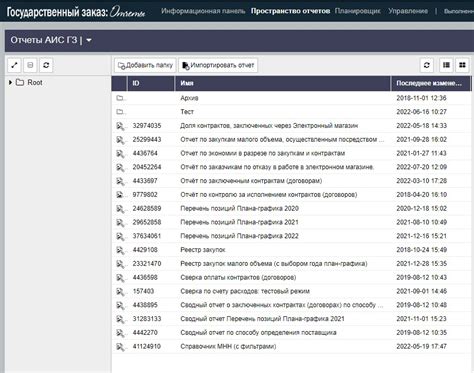
Task: Click the collapse tree icon in left panel
Action: pyautogui.click(x=30, y=65)
